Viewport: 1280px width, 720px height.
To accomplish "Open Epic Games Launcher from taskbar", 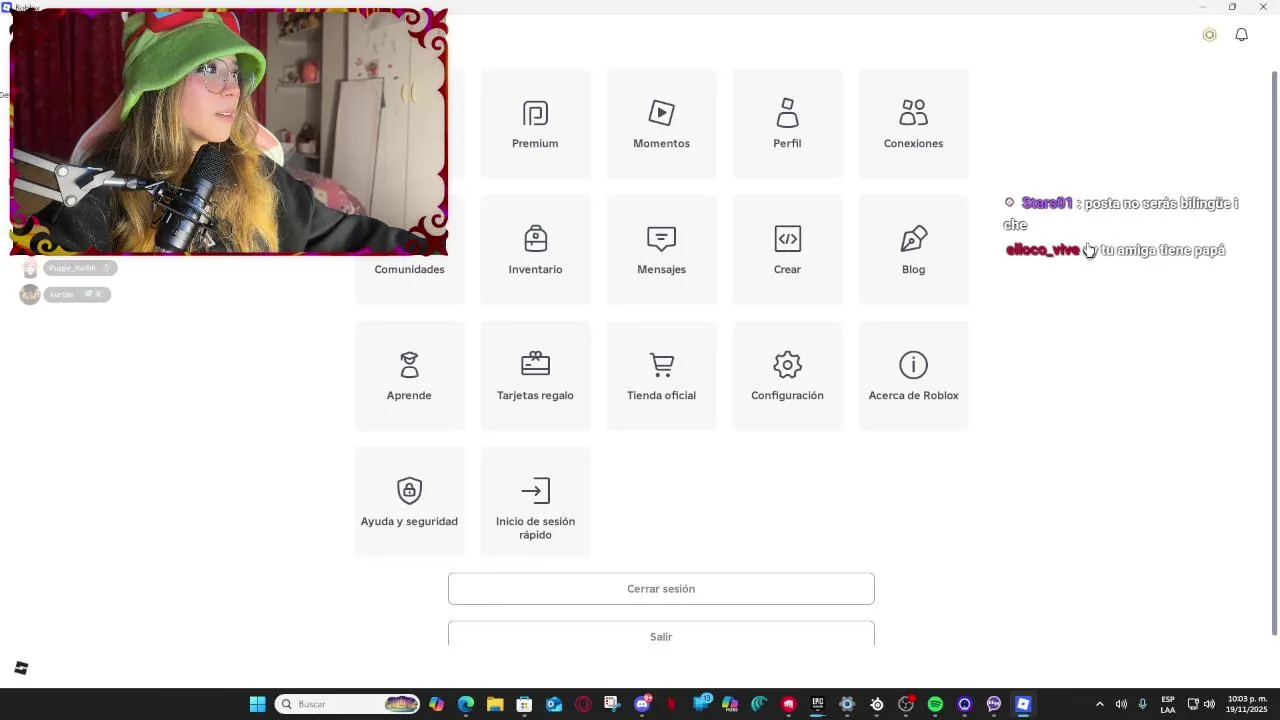I will 818,704.
